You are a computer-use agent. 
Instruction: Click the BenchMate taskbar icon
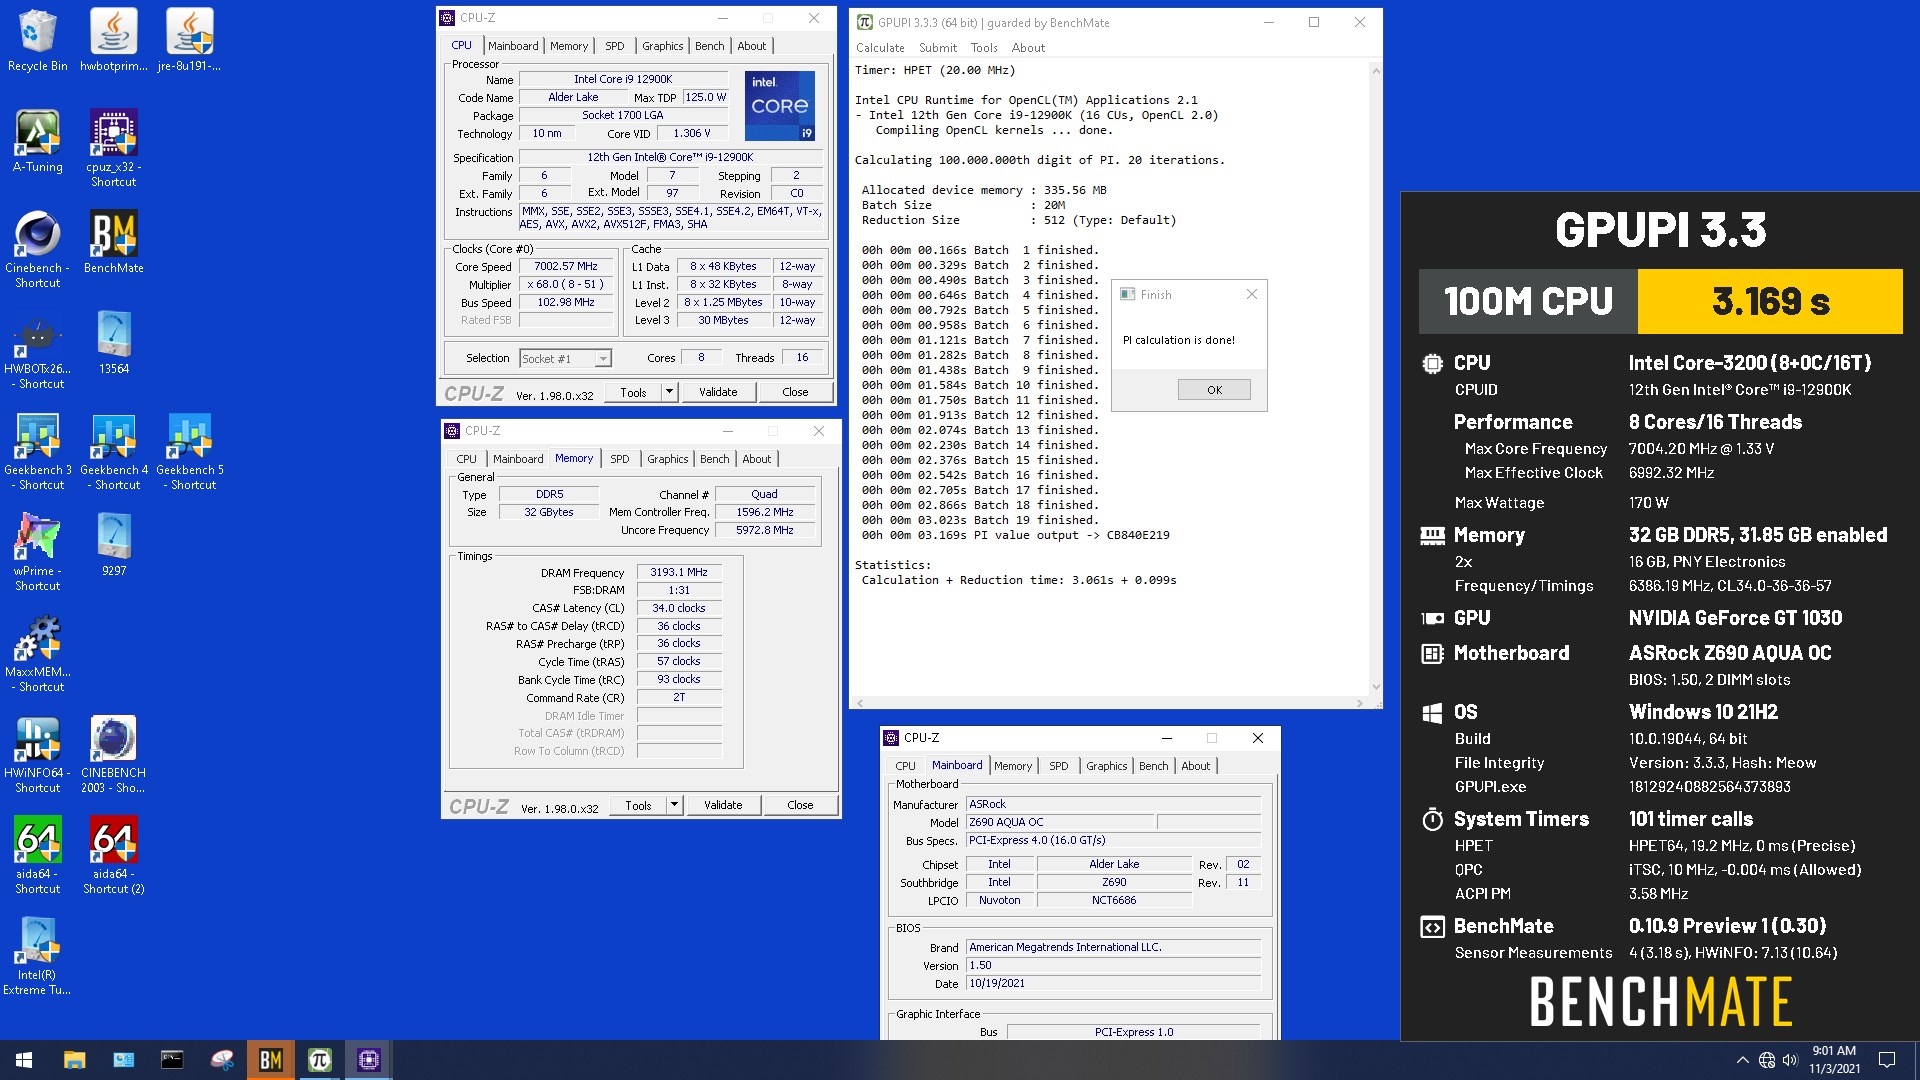(271, 1060)
